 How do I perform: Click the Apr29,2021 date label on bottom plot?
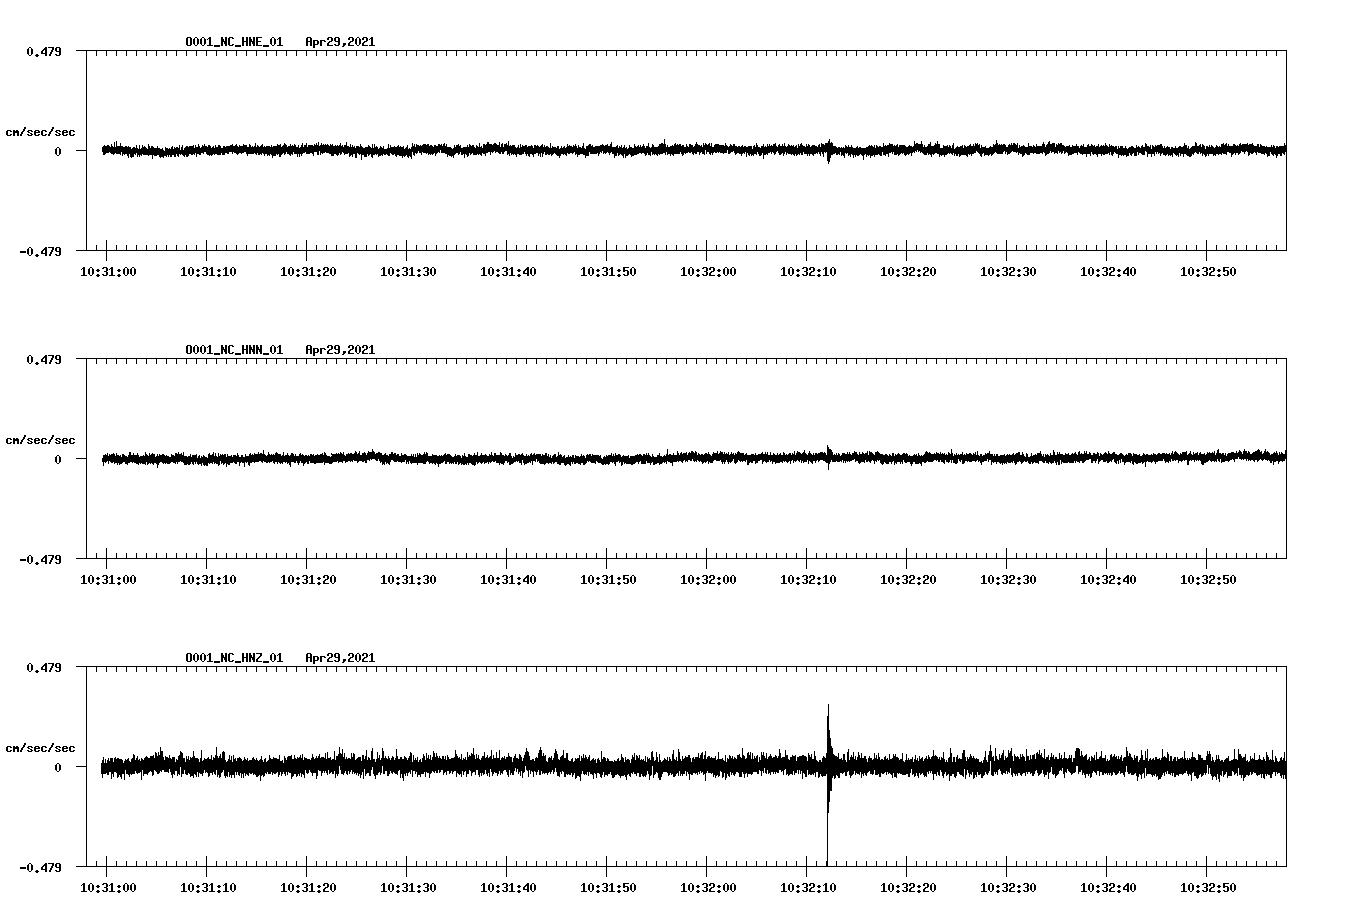coord(340,657)
